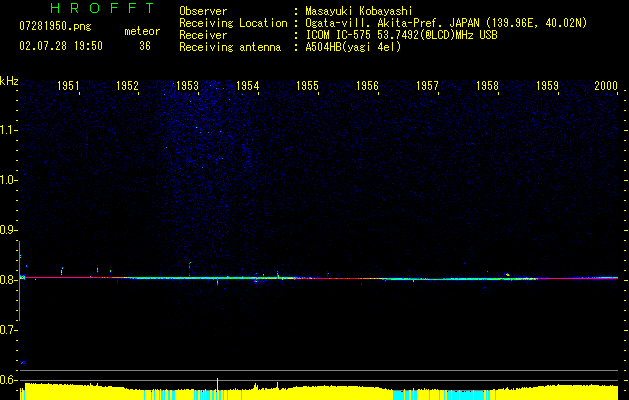Select antenna text A504HB(yagi 4el)
Viewport: 629px width, 400px height.
click(353, 47)
